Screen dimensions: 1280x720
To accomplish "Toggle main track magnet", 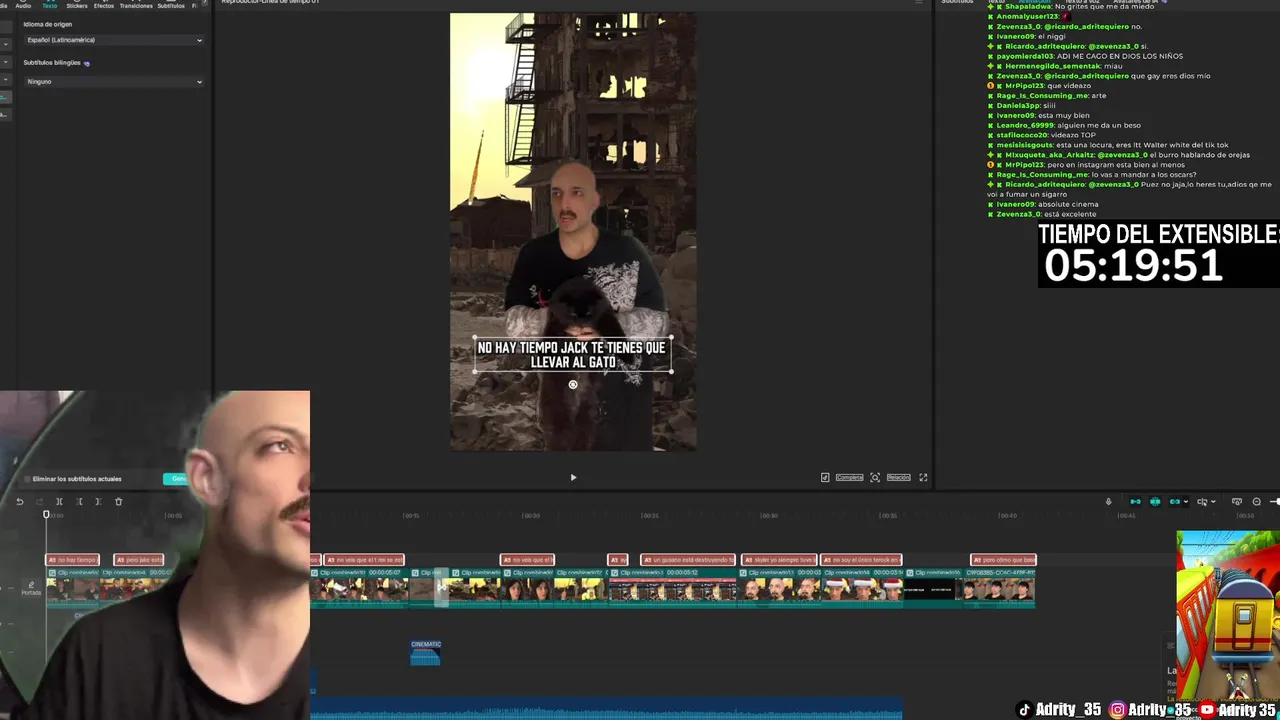I will tap(1135, 501).
